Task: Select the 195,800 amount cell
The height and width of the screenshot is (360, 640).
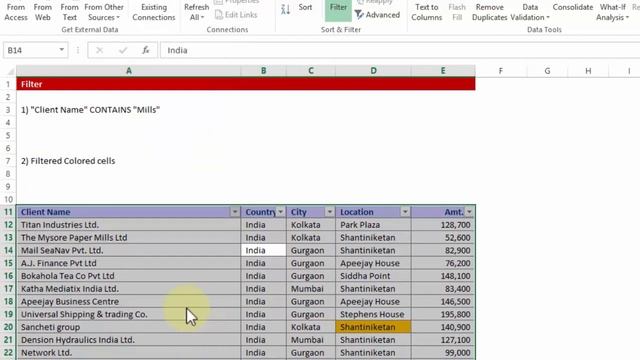Action: pos(443,314)
